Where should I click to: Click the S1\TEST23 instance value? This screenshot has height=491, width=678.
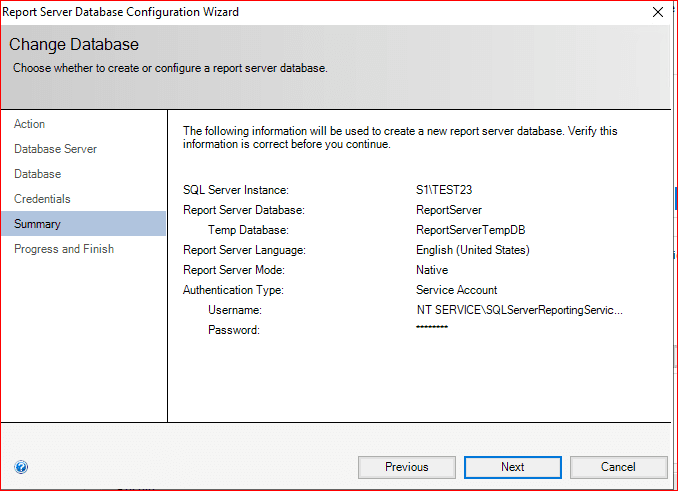pos(446,190)
